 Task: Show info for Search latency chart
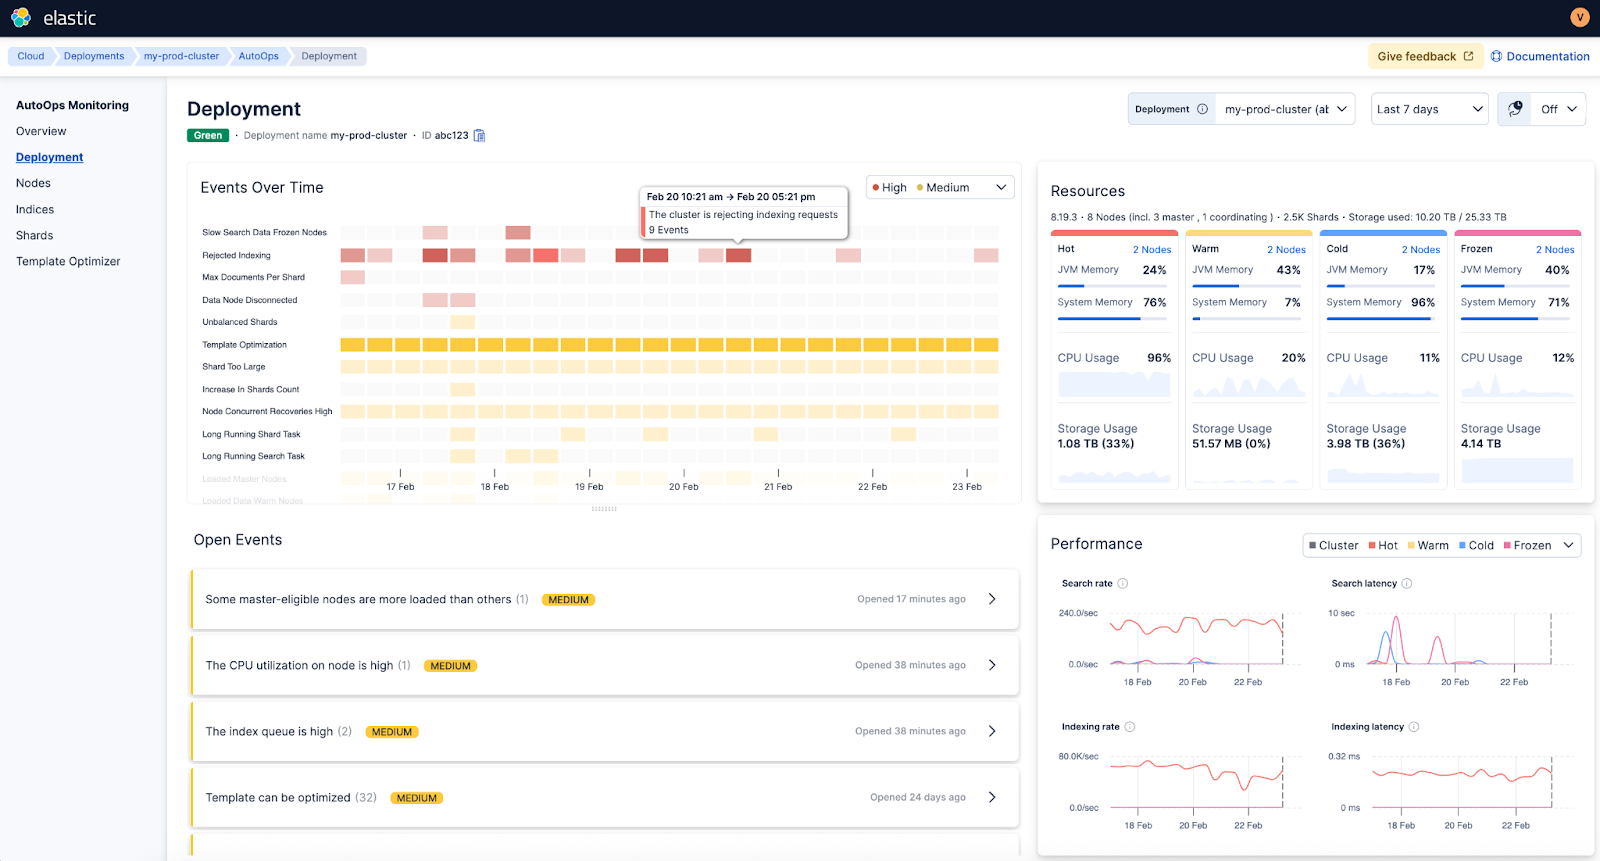pos(1407,584)
